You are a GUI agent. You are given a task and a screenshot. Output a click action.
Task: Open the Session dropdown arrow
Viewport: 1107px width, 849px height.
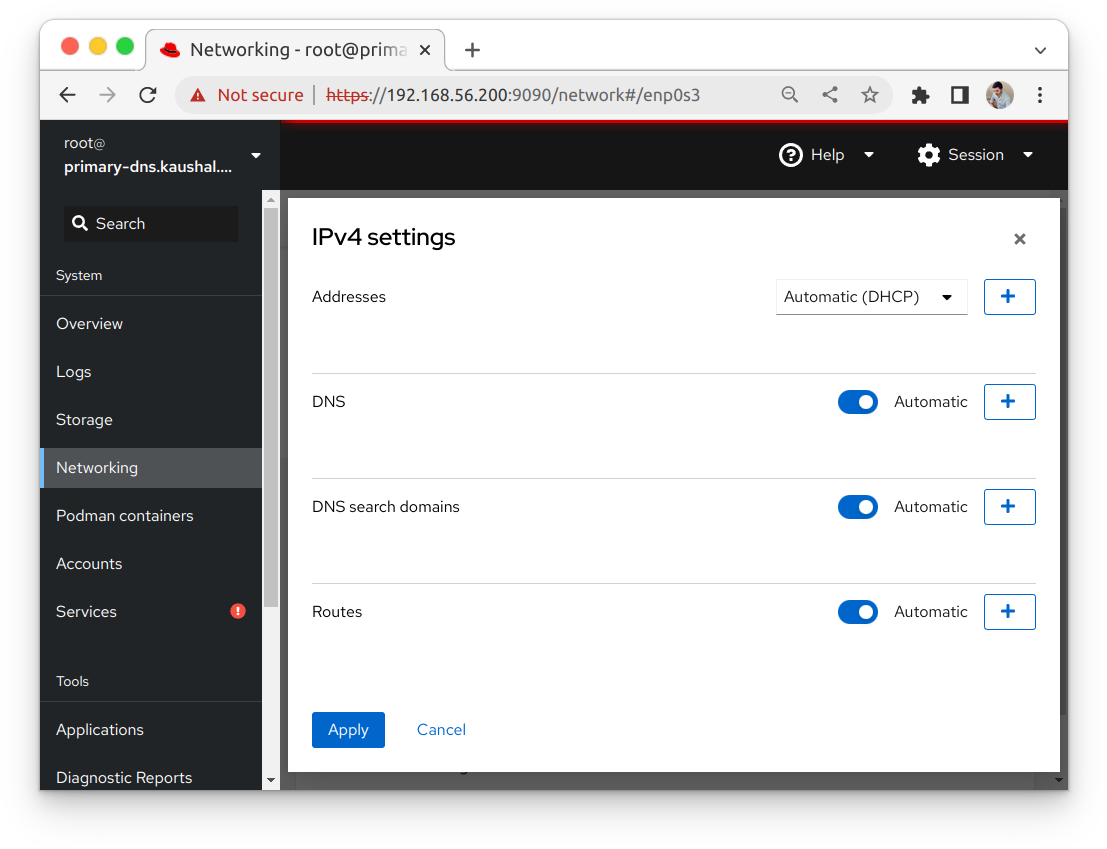pyautogui.click(x=1028, y=154)
